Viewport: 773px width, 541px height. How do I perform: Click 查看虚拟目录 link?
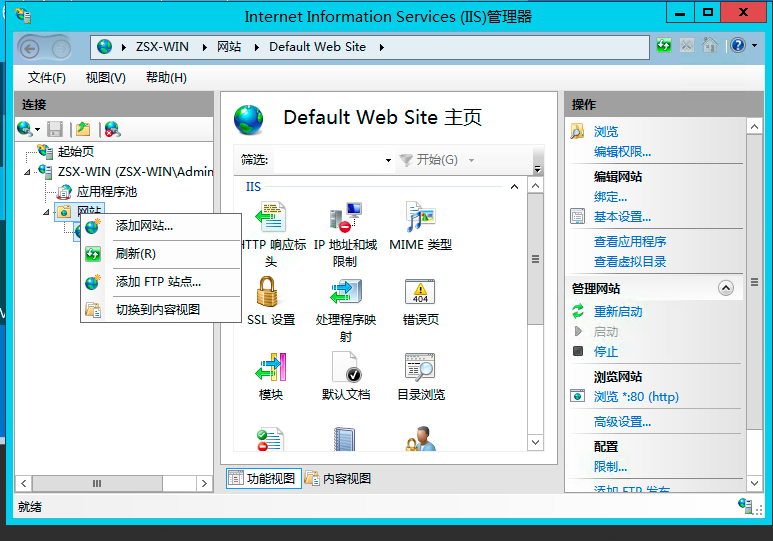630,261
